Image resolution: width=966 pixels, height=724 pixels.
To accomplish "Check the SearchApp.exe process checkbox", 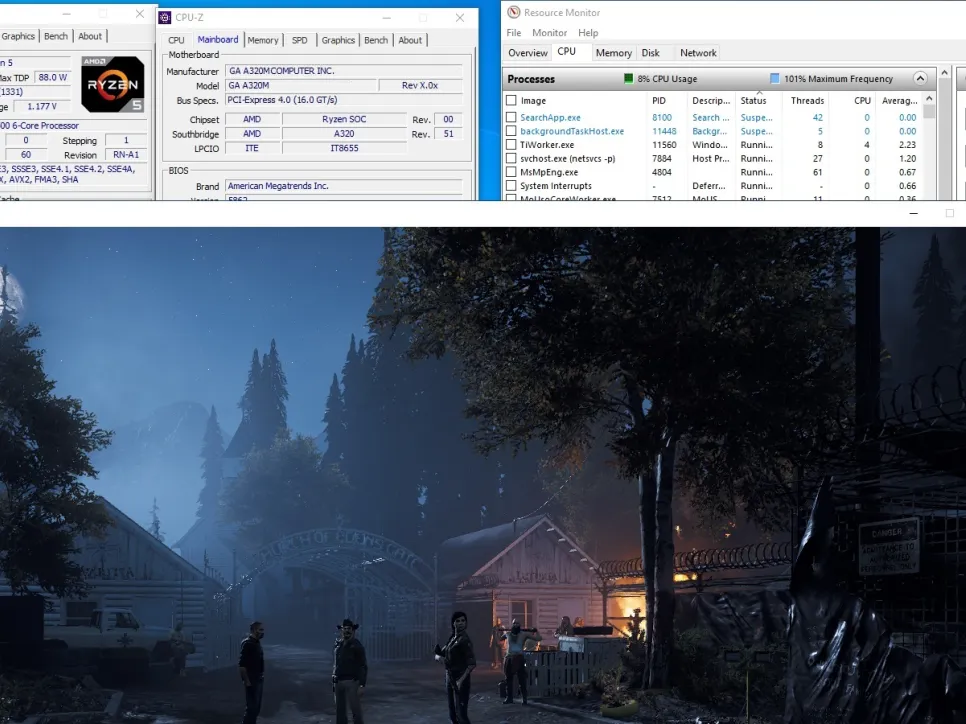I will pos(511,117).
